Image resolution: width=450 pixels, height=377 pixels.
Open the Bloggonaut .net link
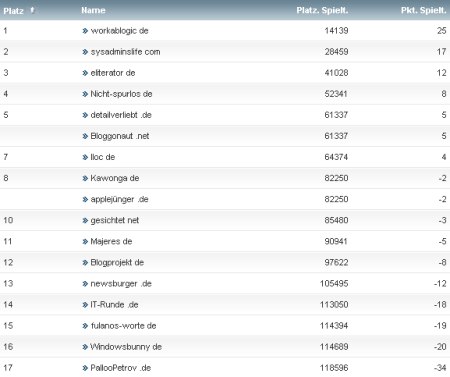coord(120,136)
